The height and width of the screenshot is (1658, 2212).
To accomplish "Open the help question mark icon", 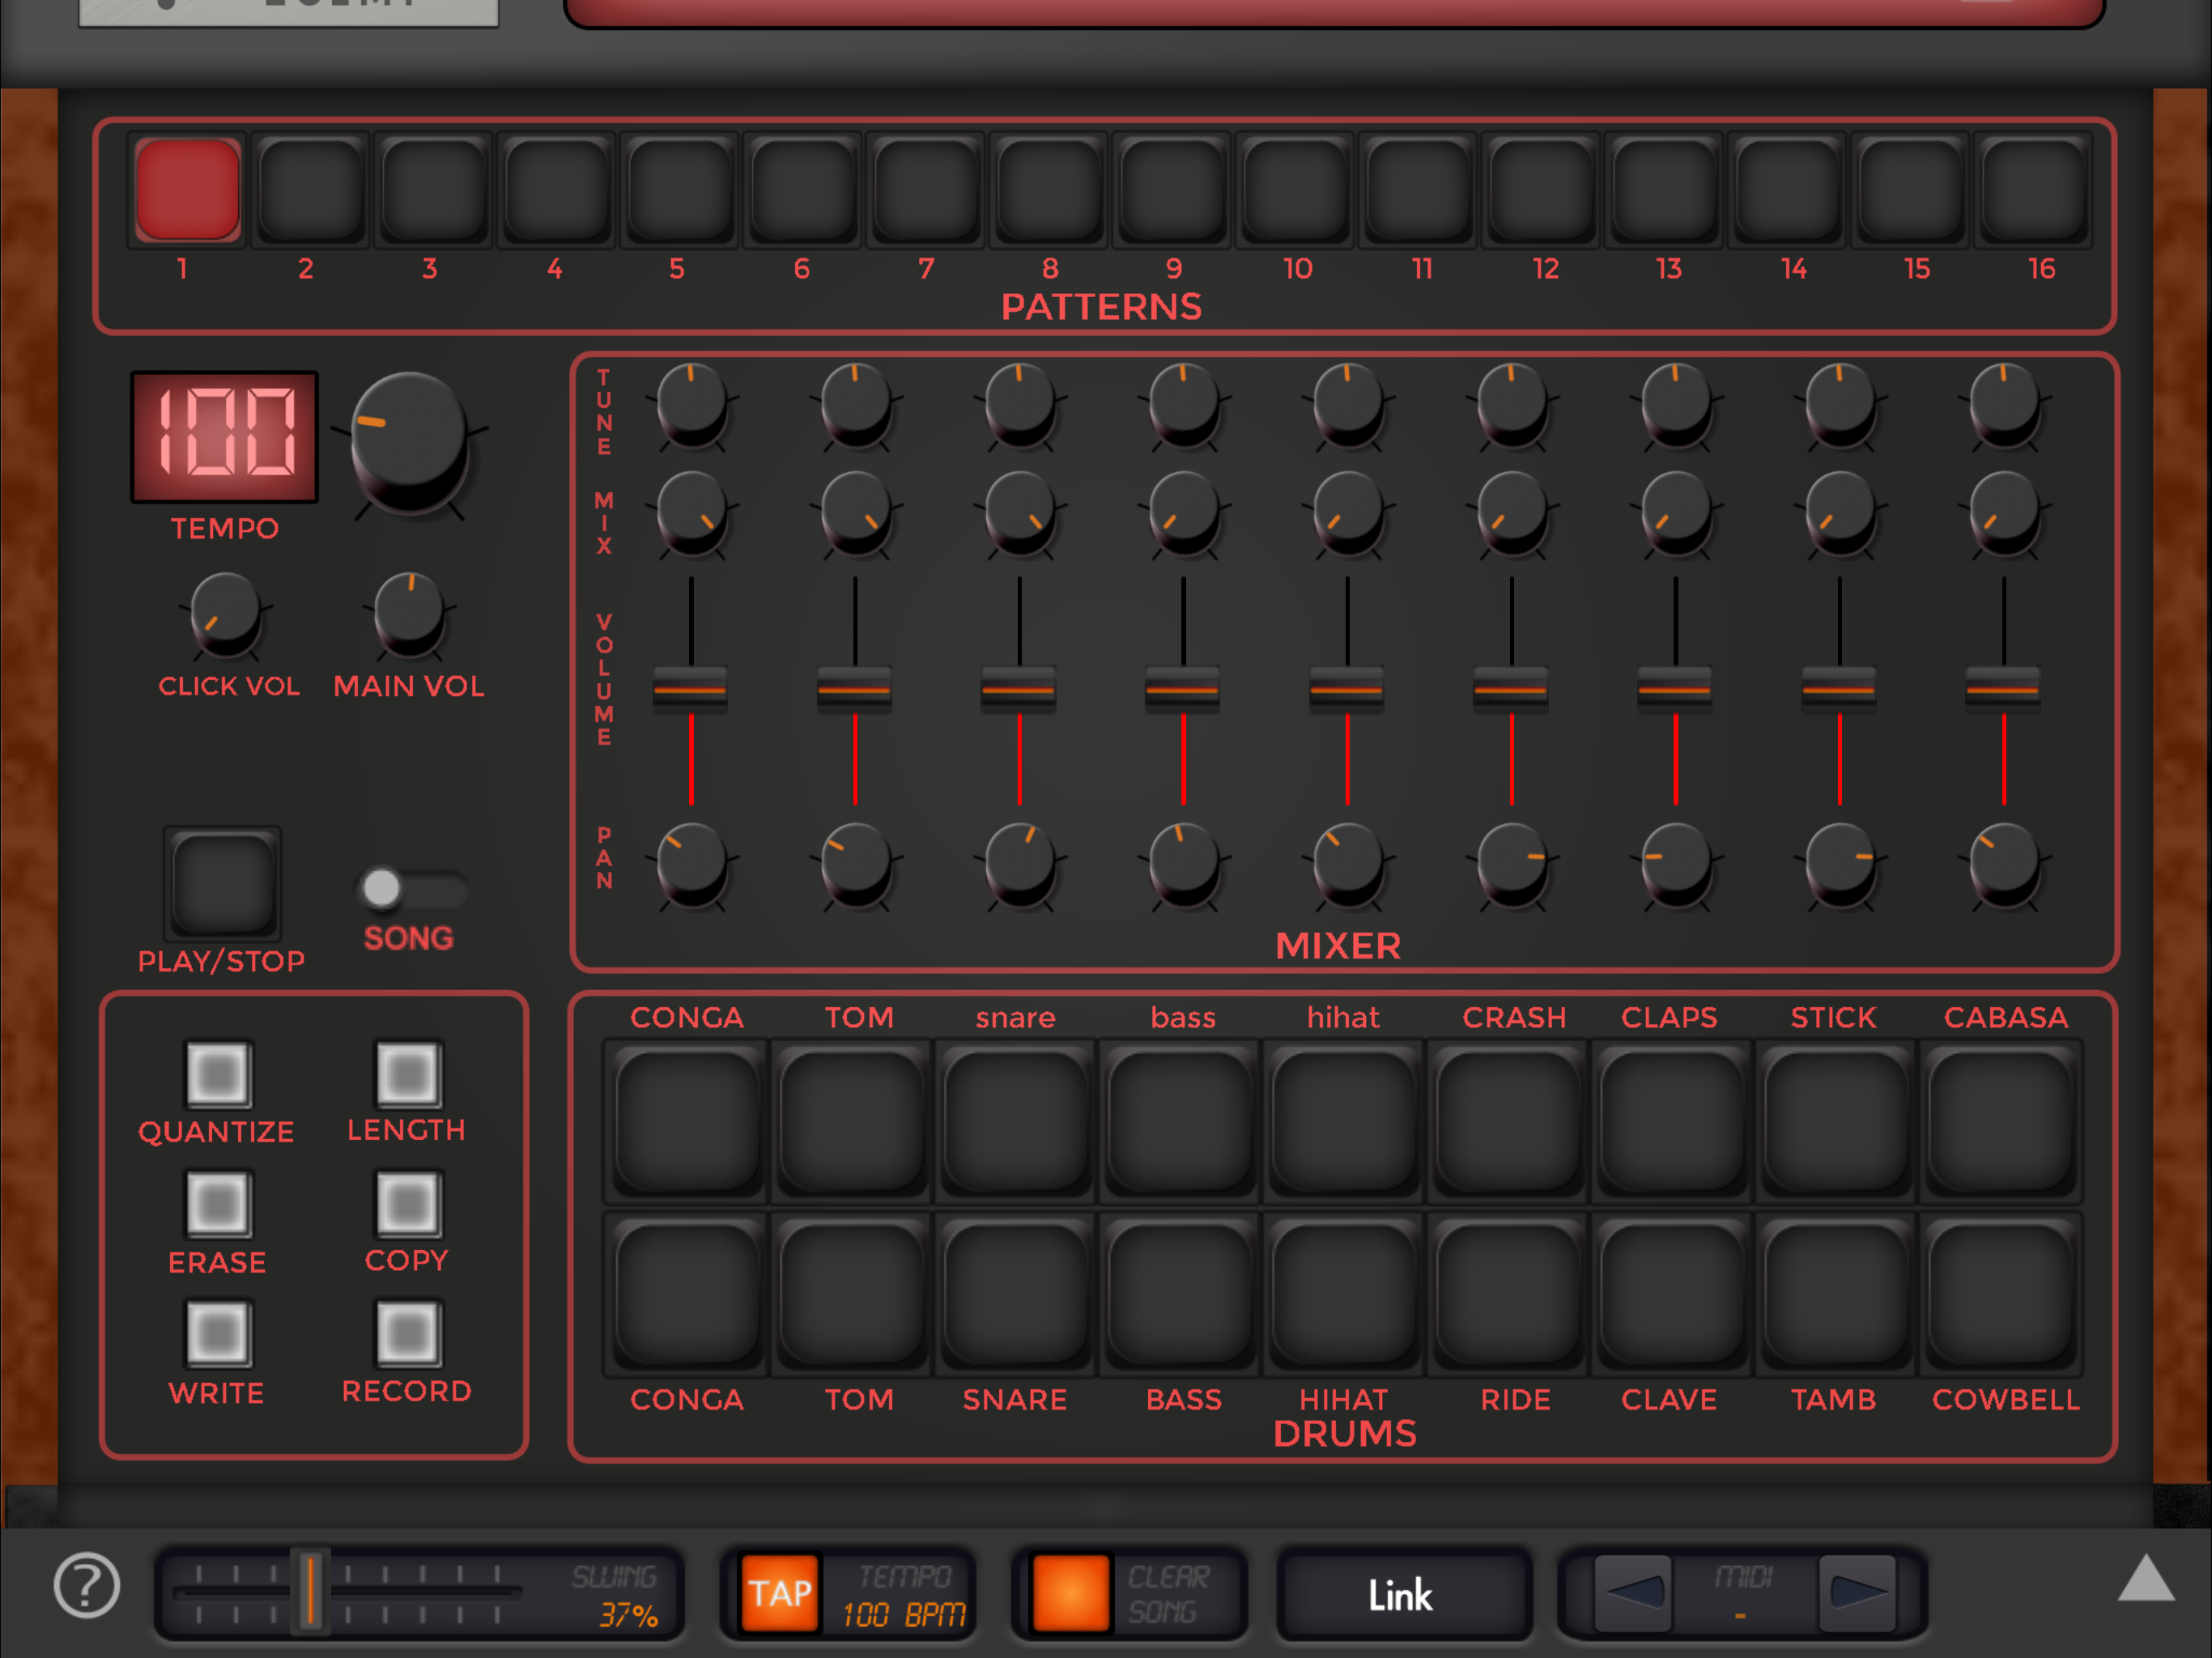I will [86, 1585].
